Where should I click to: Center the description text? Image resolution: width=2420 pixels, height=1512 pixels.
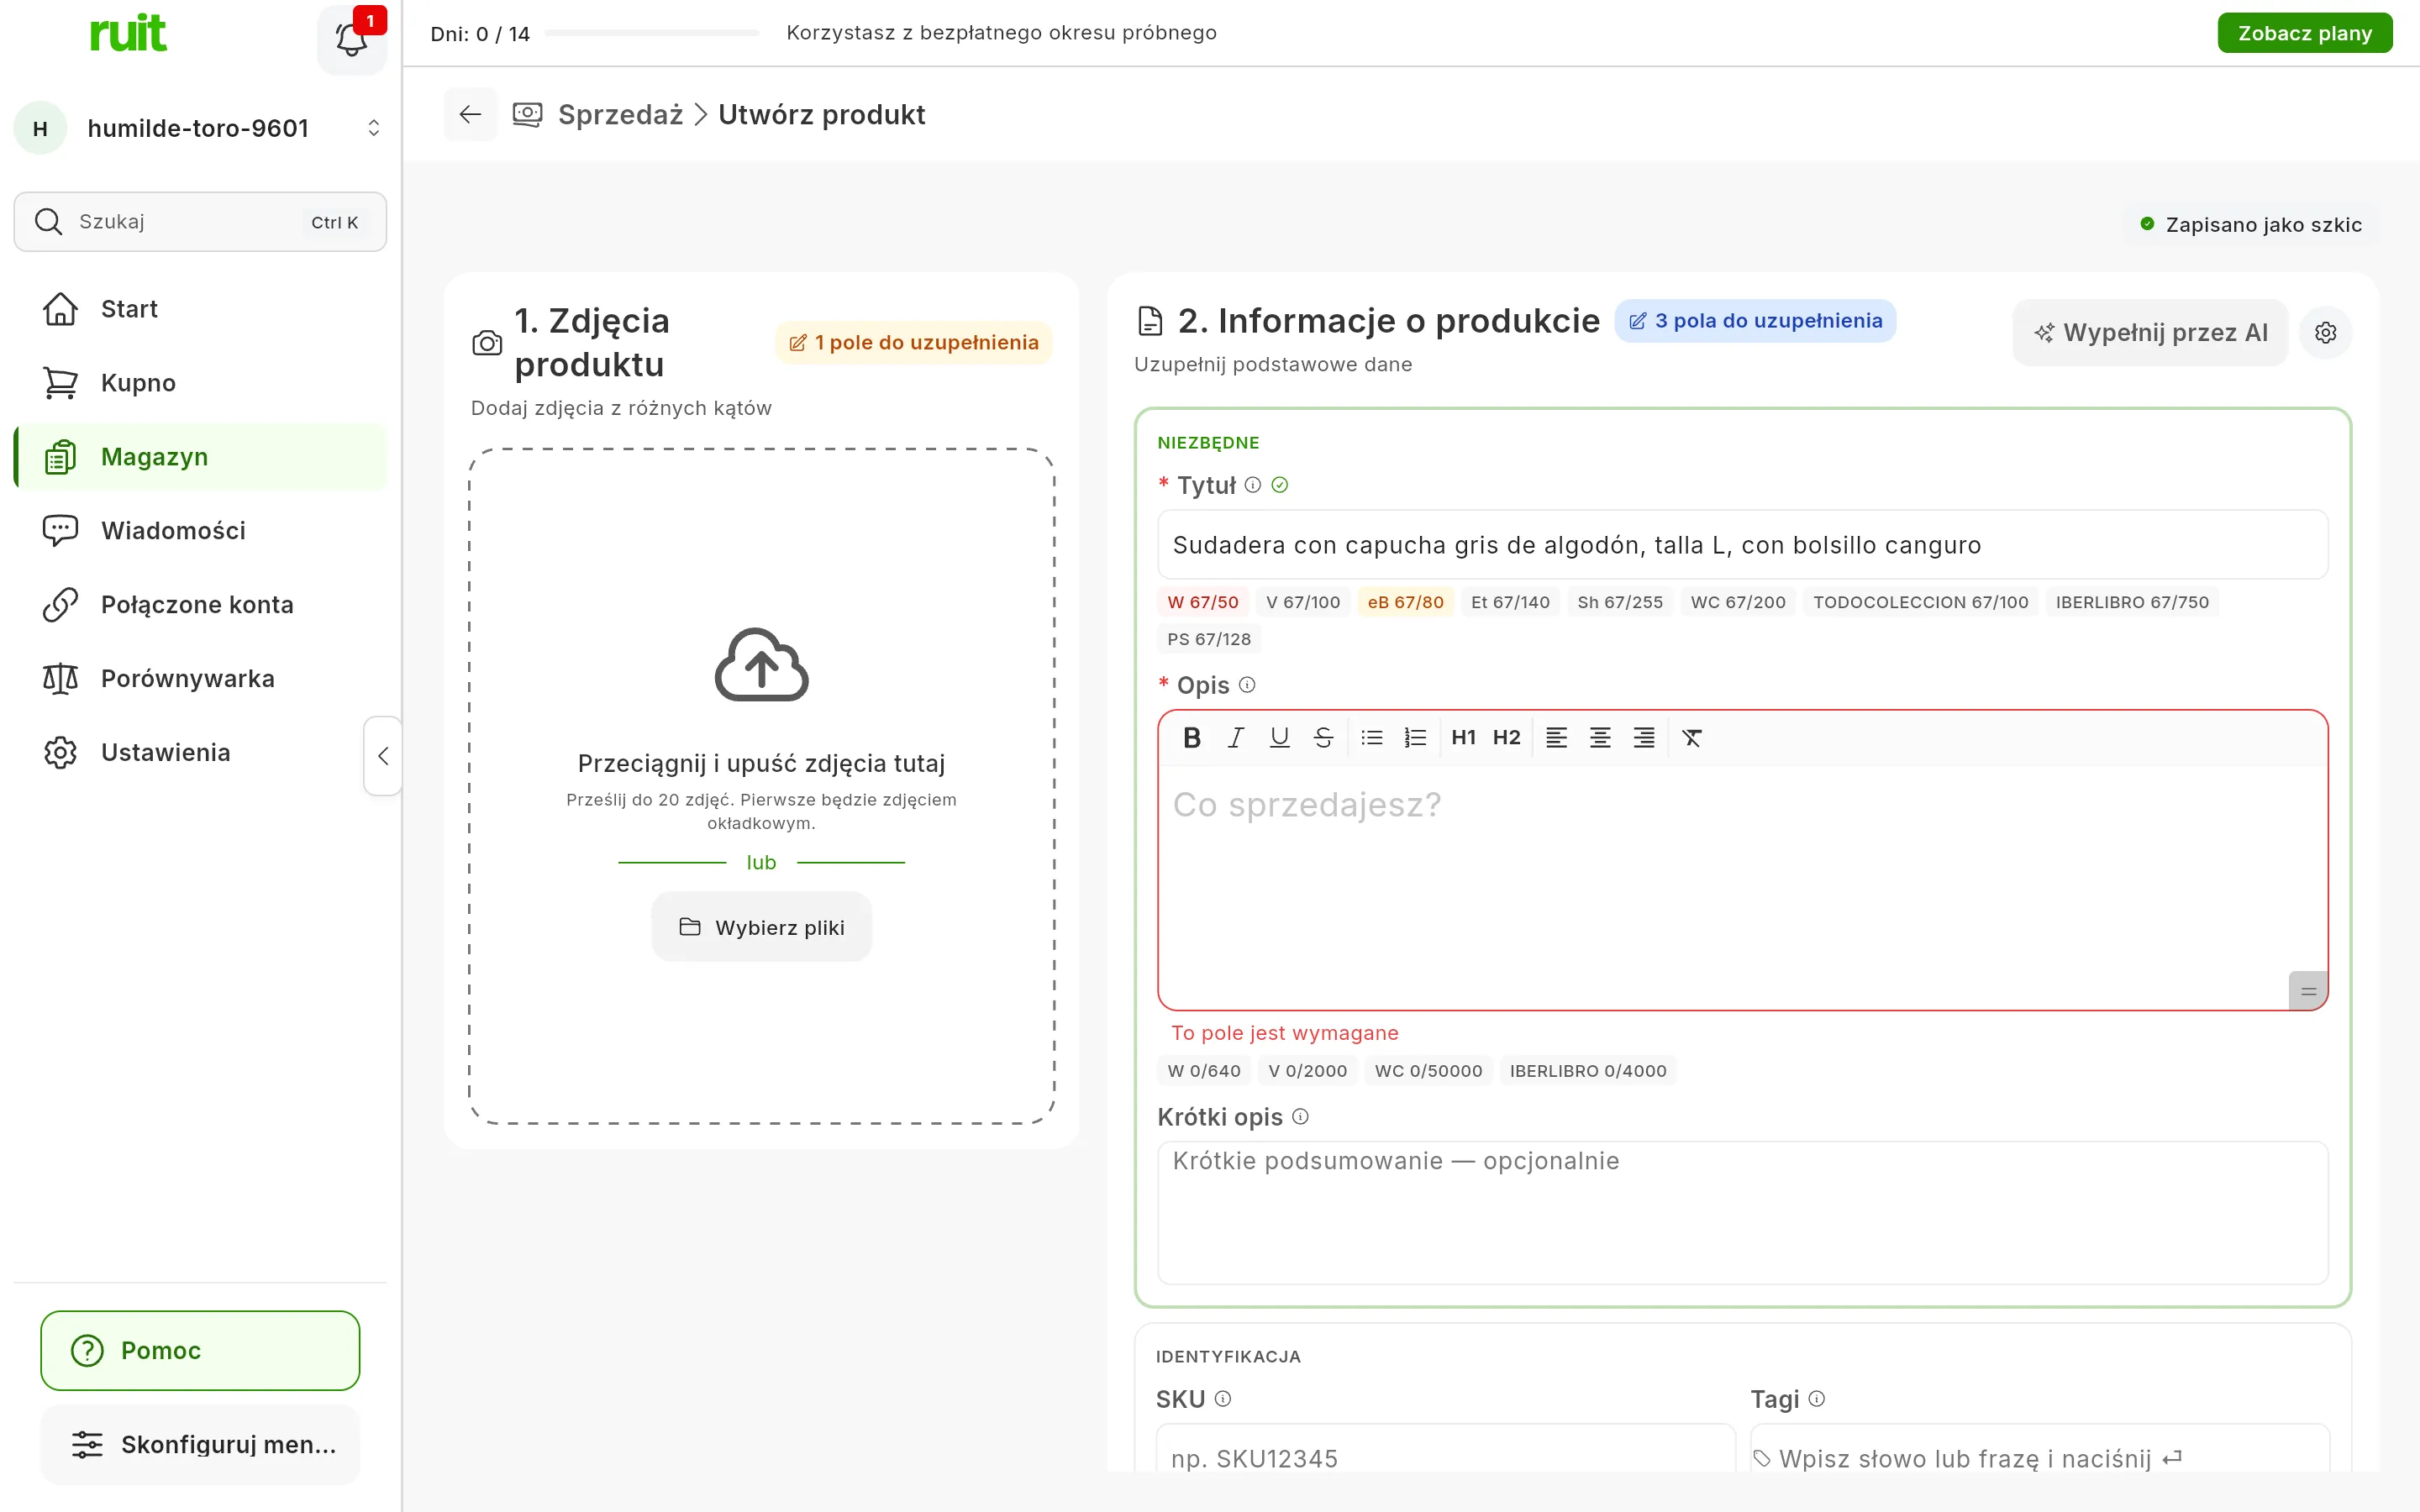click(1600, 738)
